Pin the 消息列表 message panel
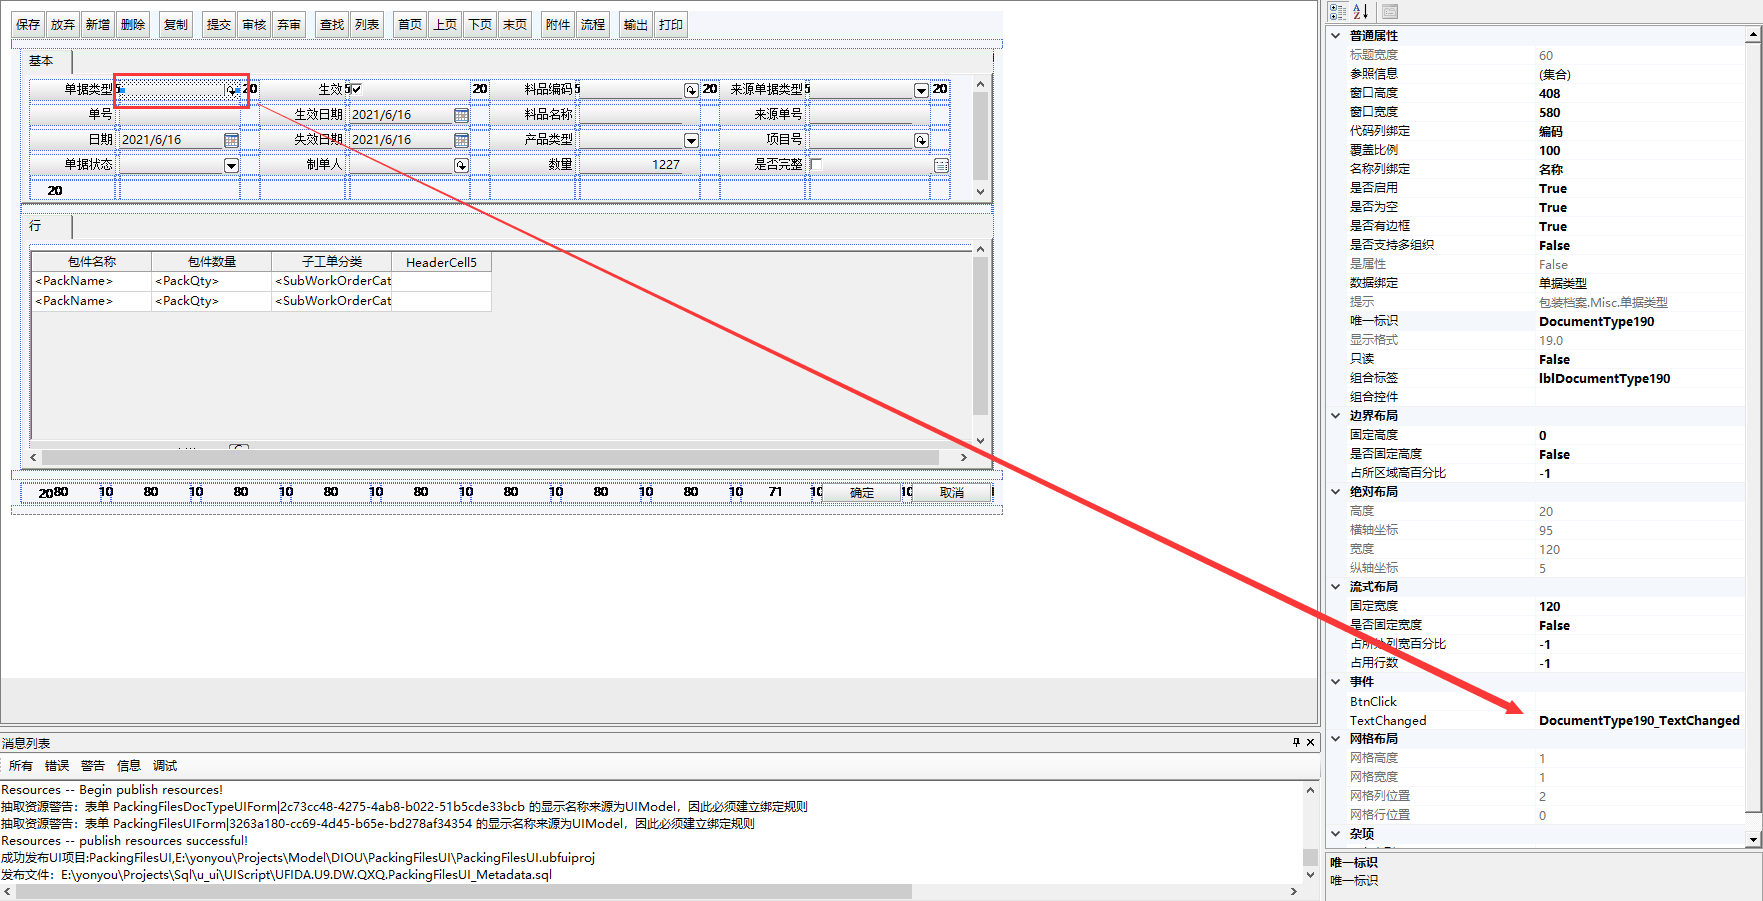The height and width of the screenshot is (901, 1763). click(x=1296, y=742)
